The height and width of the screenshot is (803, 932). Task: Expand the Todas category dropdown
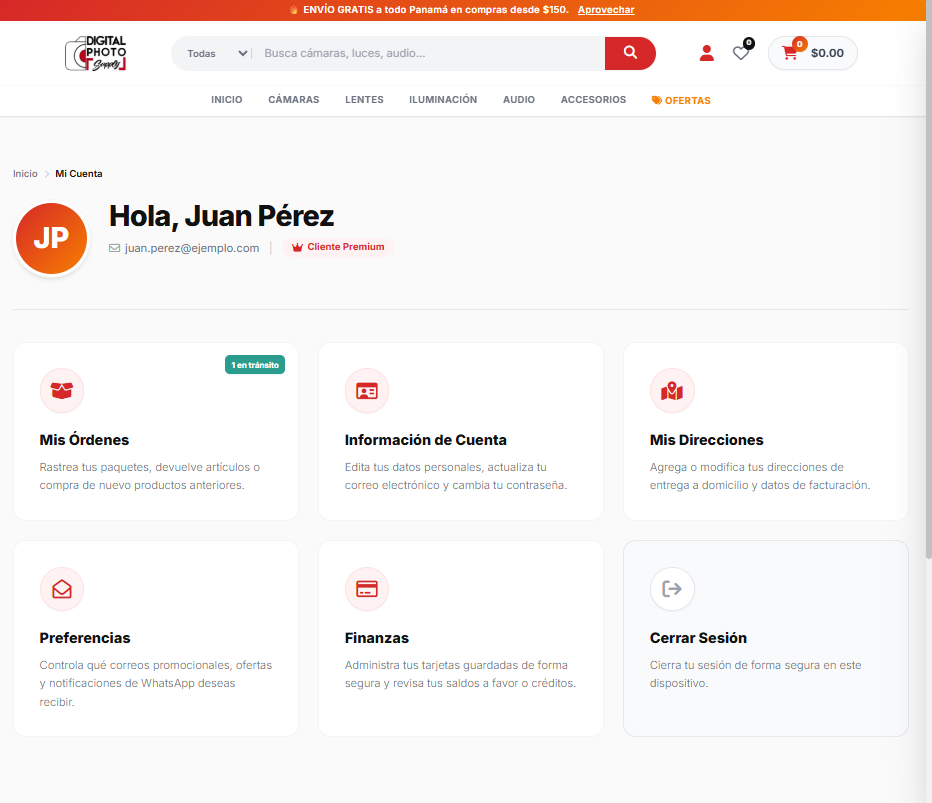click(217, 53)
